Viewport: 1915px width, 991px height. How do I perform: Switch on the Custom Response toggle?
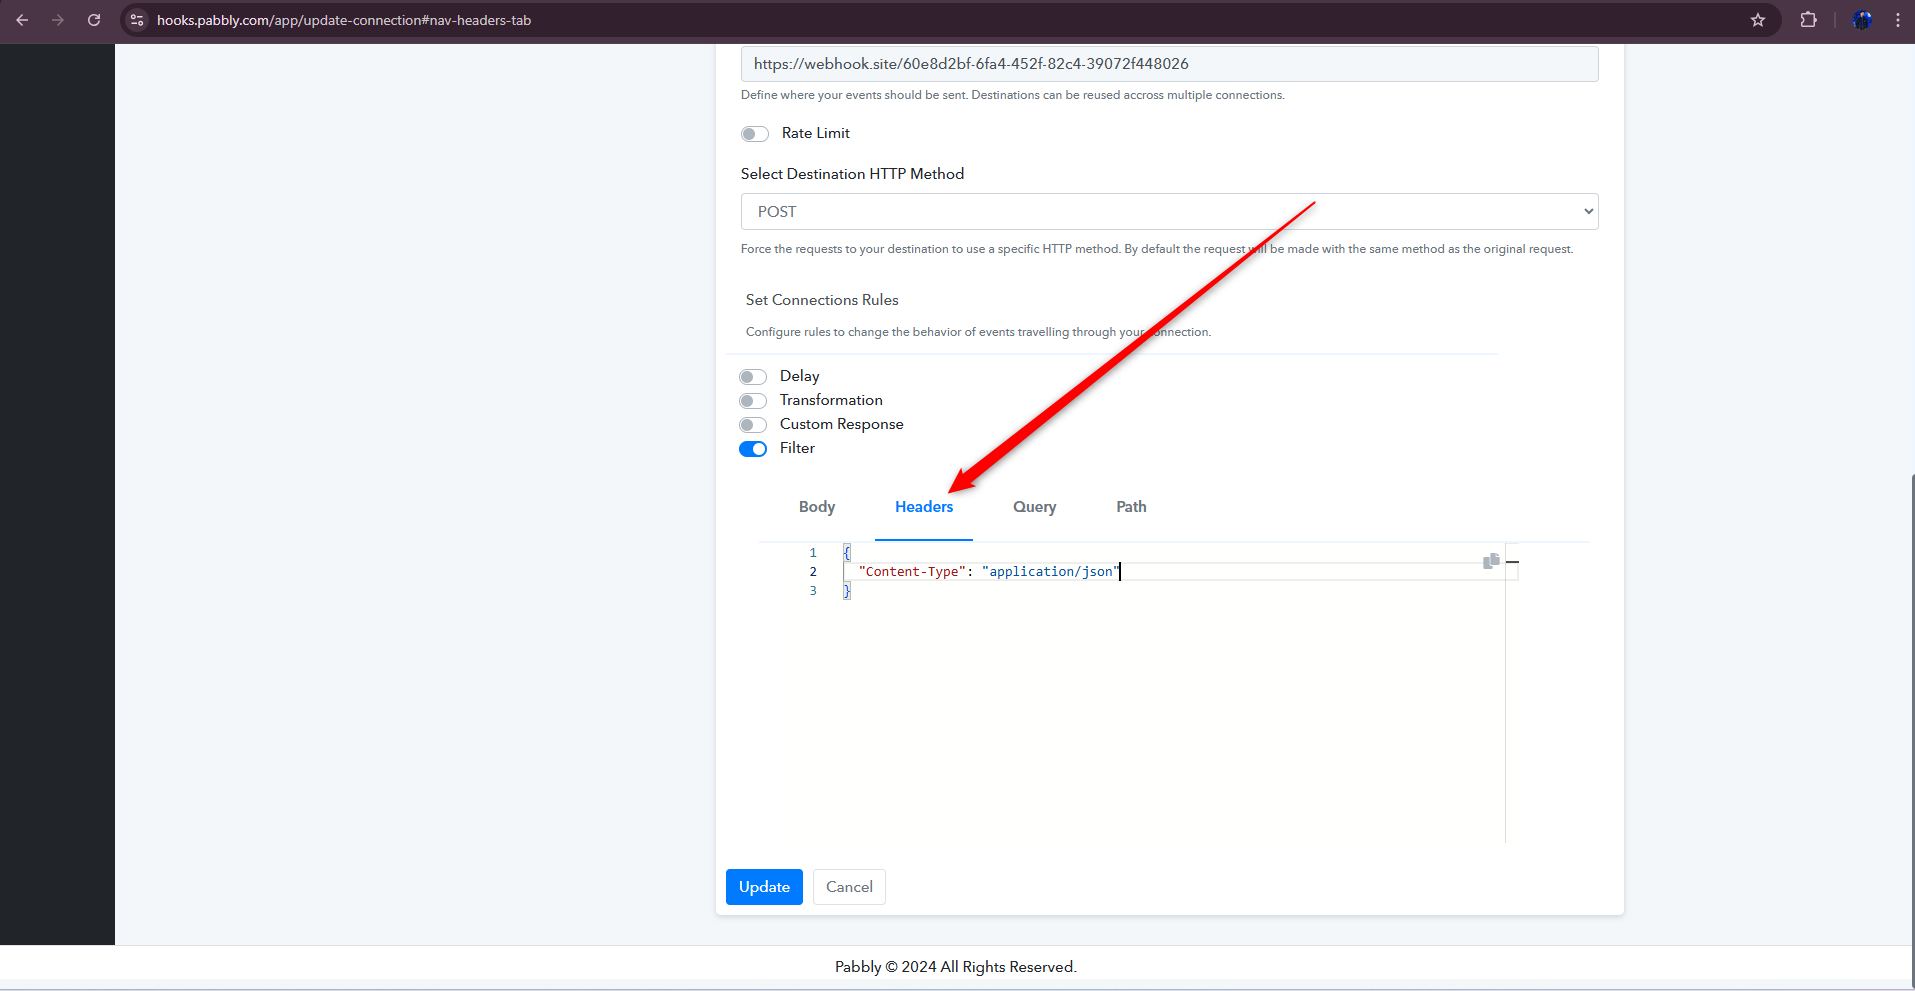[753, 425]
